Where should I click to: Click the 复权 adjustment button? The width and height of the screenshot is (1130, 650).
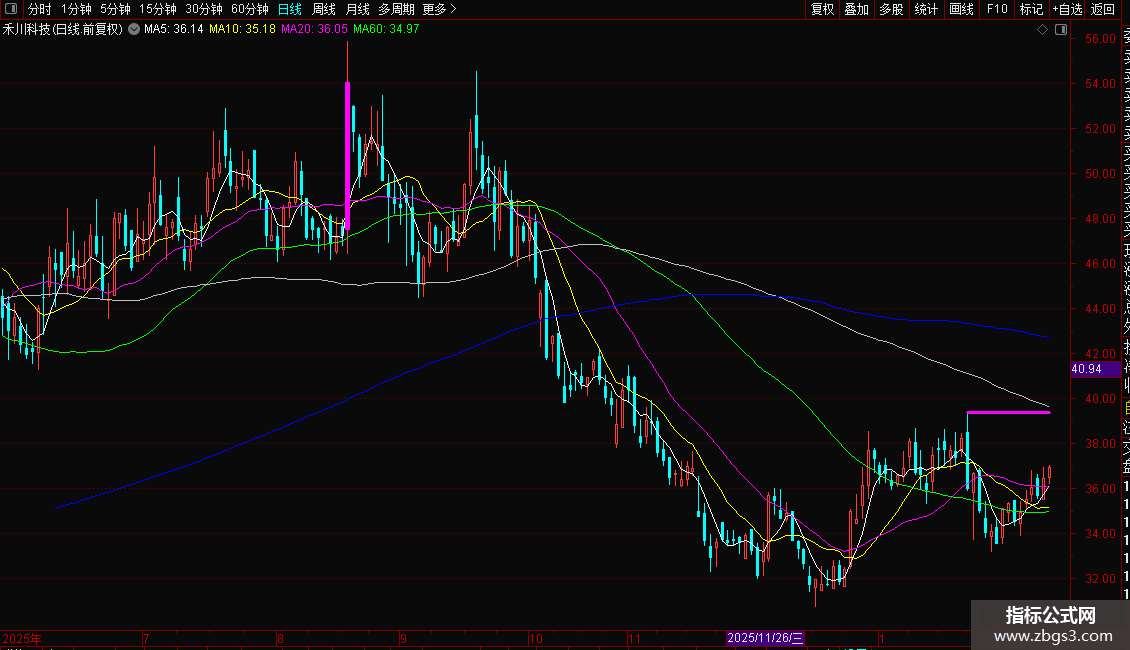pos(822,9)
